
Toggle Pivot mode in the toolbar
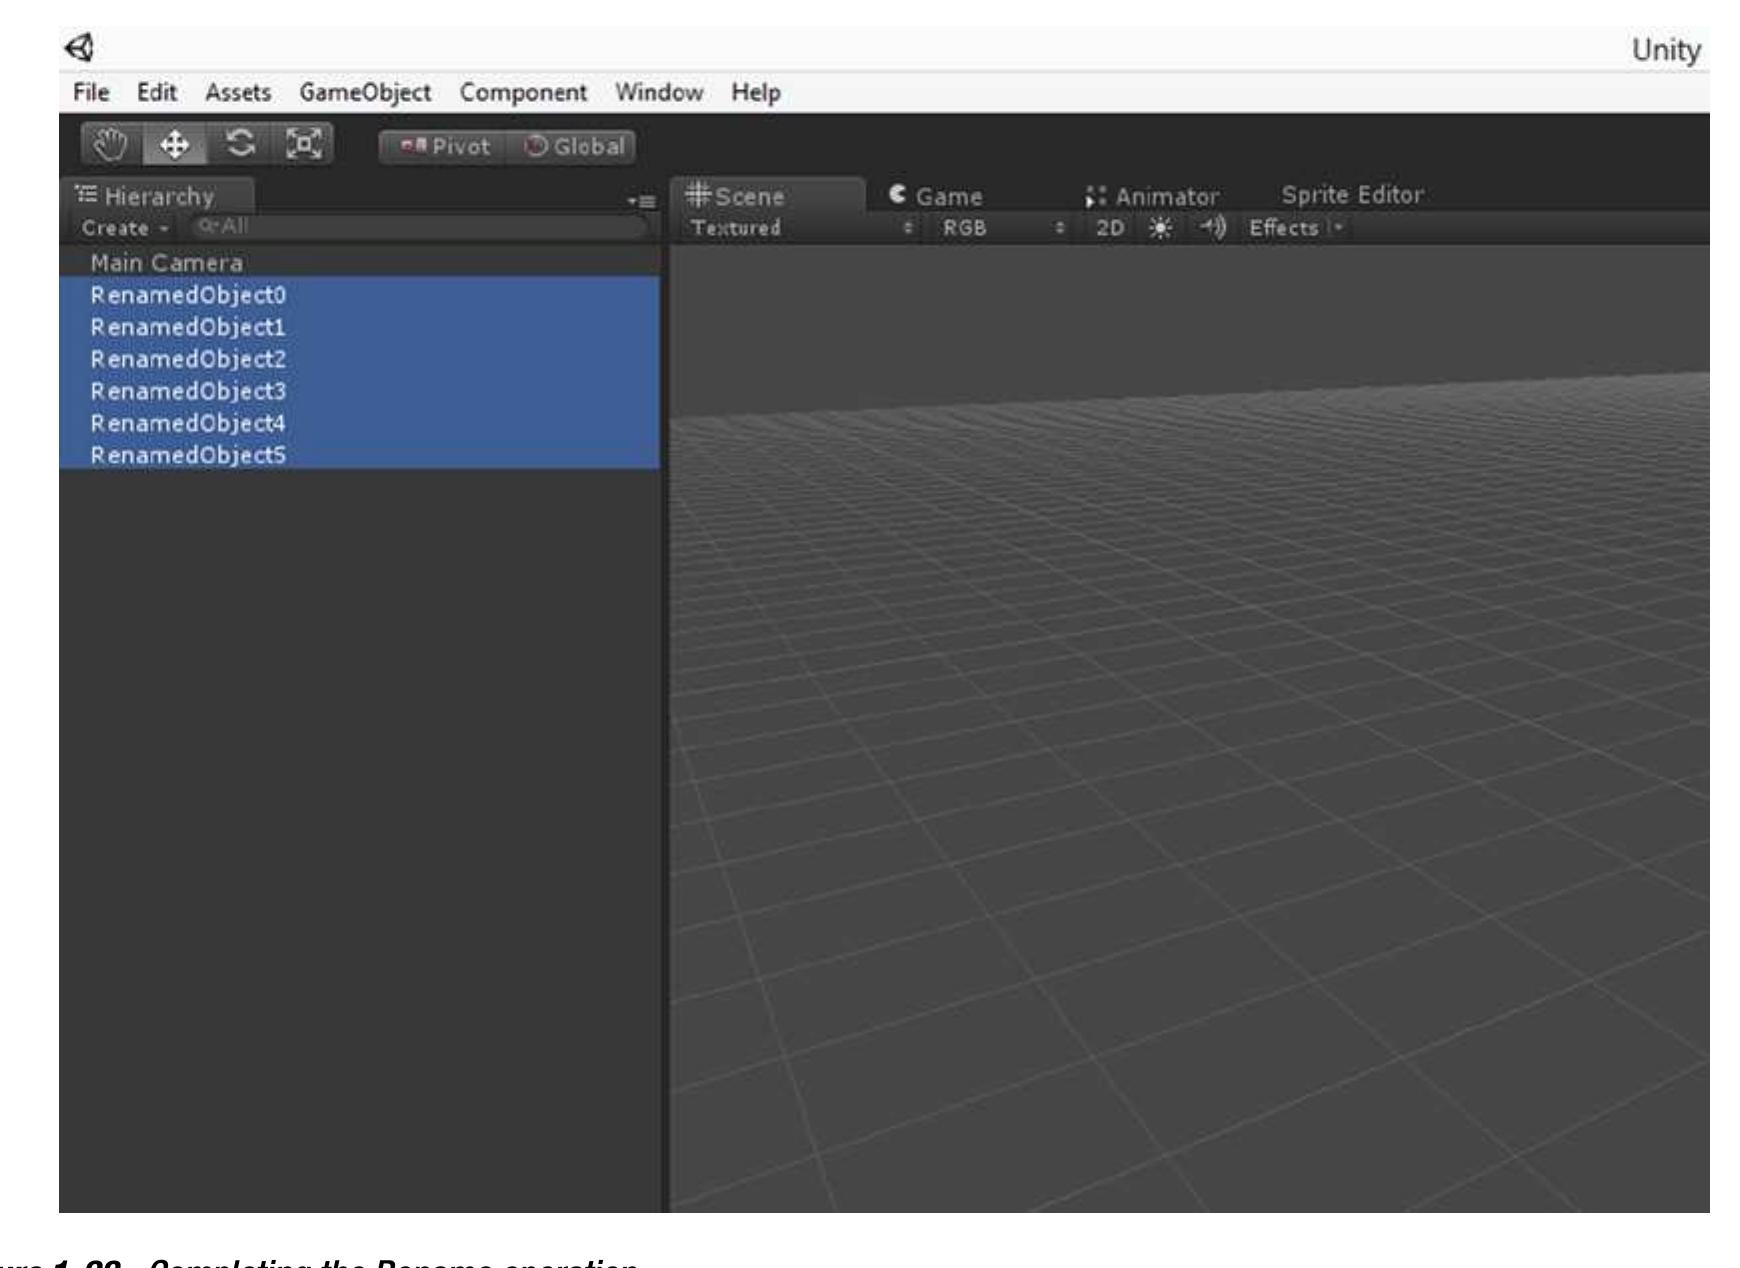pyautogui.click(x=444, y=147)
